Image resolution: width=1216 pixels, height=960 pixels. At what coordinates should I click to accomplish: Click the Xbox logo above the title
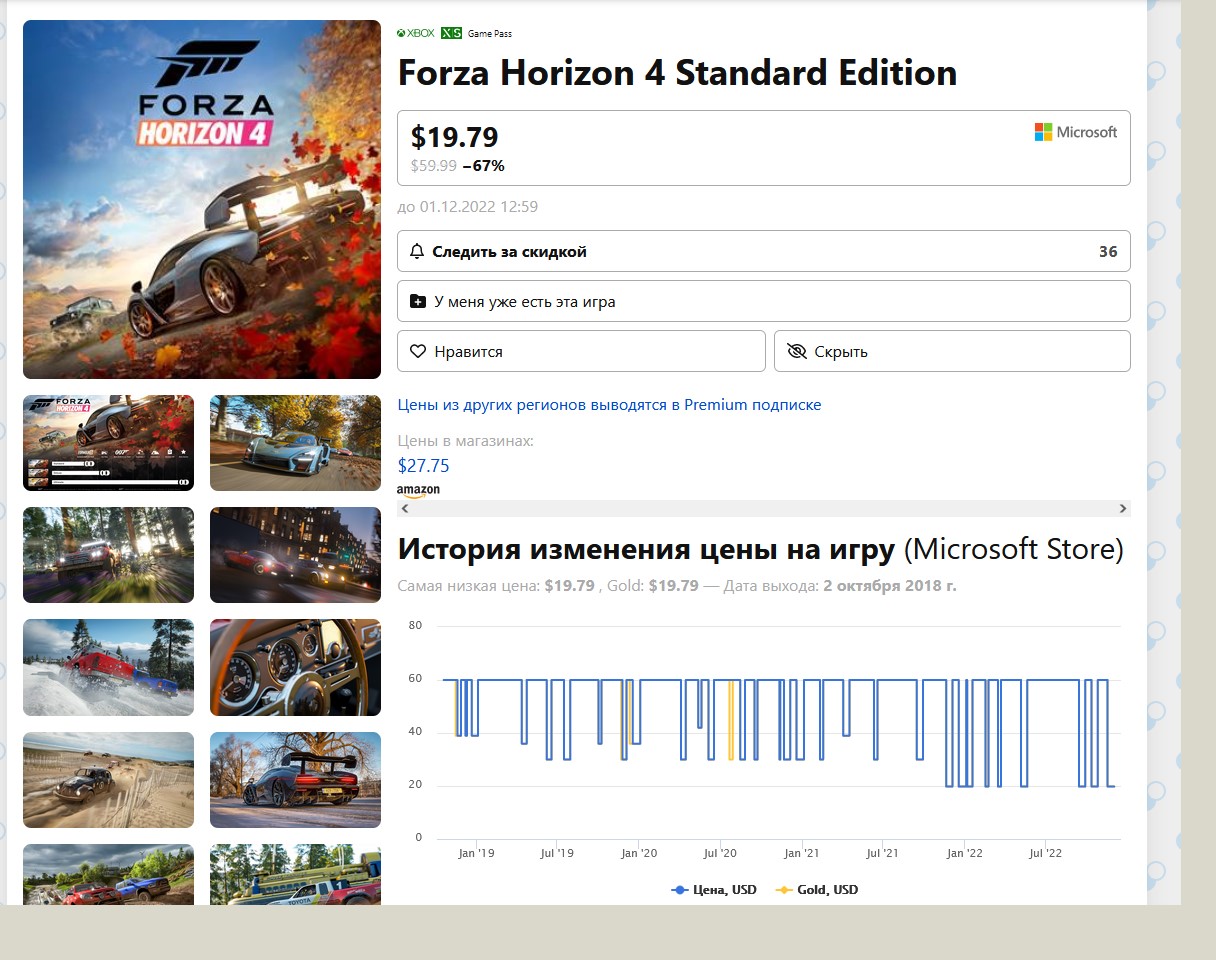coord(416,33)
